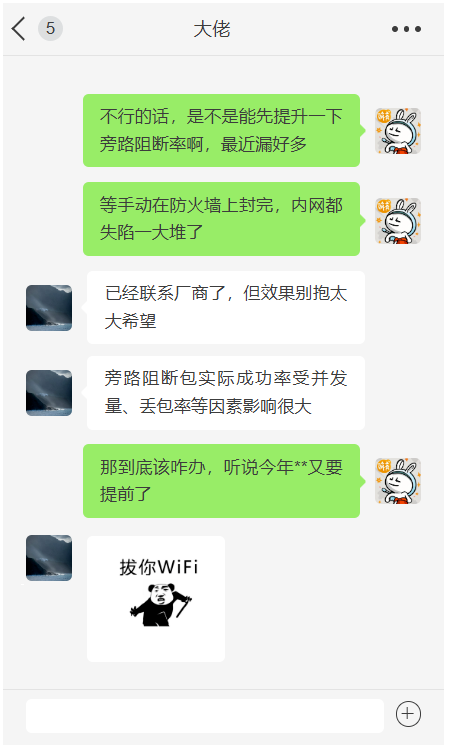The image size is (449, 747).
Task: Click the 拔你WiFi caption text on sticker
Action: point(159,567)
